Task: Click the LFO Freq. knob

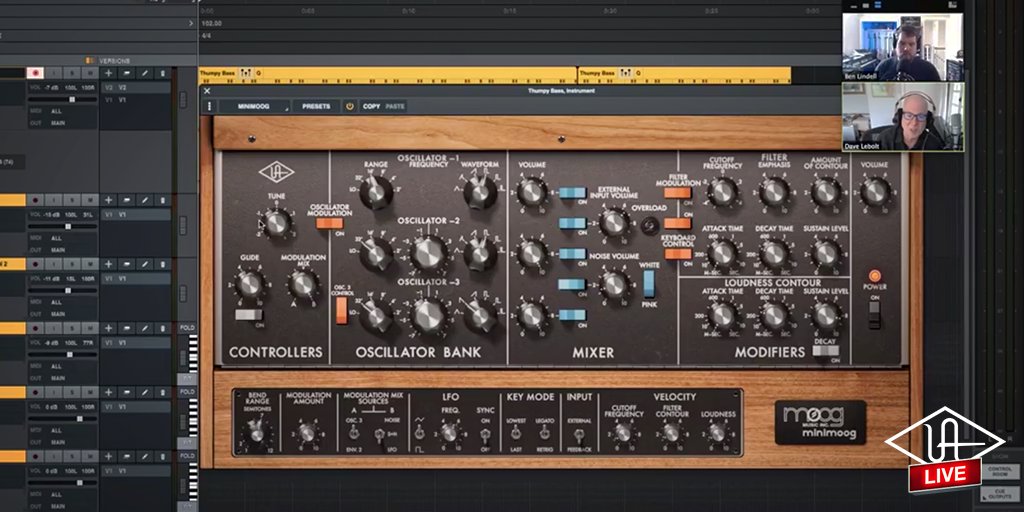Action: [449, 433]
